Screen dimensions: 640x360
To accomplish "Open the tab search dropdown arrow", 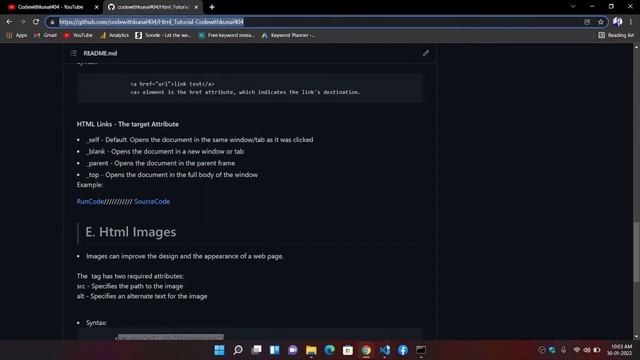I will coord(573,7).
